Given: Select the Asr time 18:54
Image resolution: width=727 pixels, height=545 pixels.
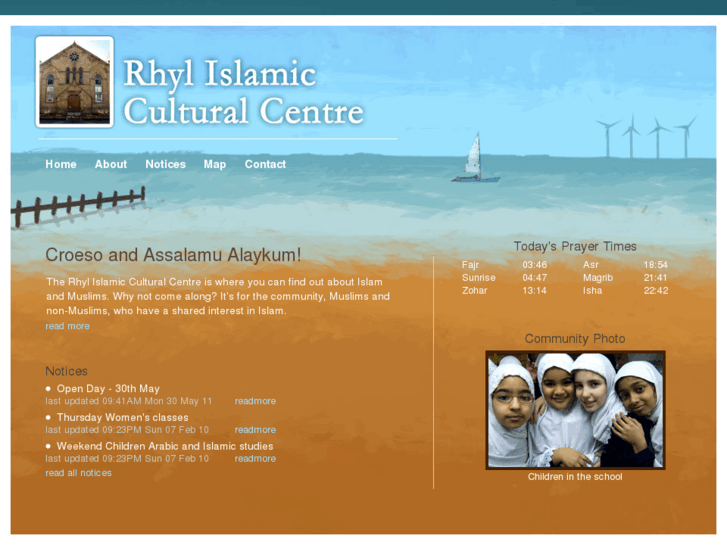Looking at the screenshot, I should (x=656, y=265).
